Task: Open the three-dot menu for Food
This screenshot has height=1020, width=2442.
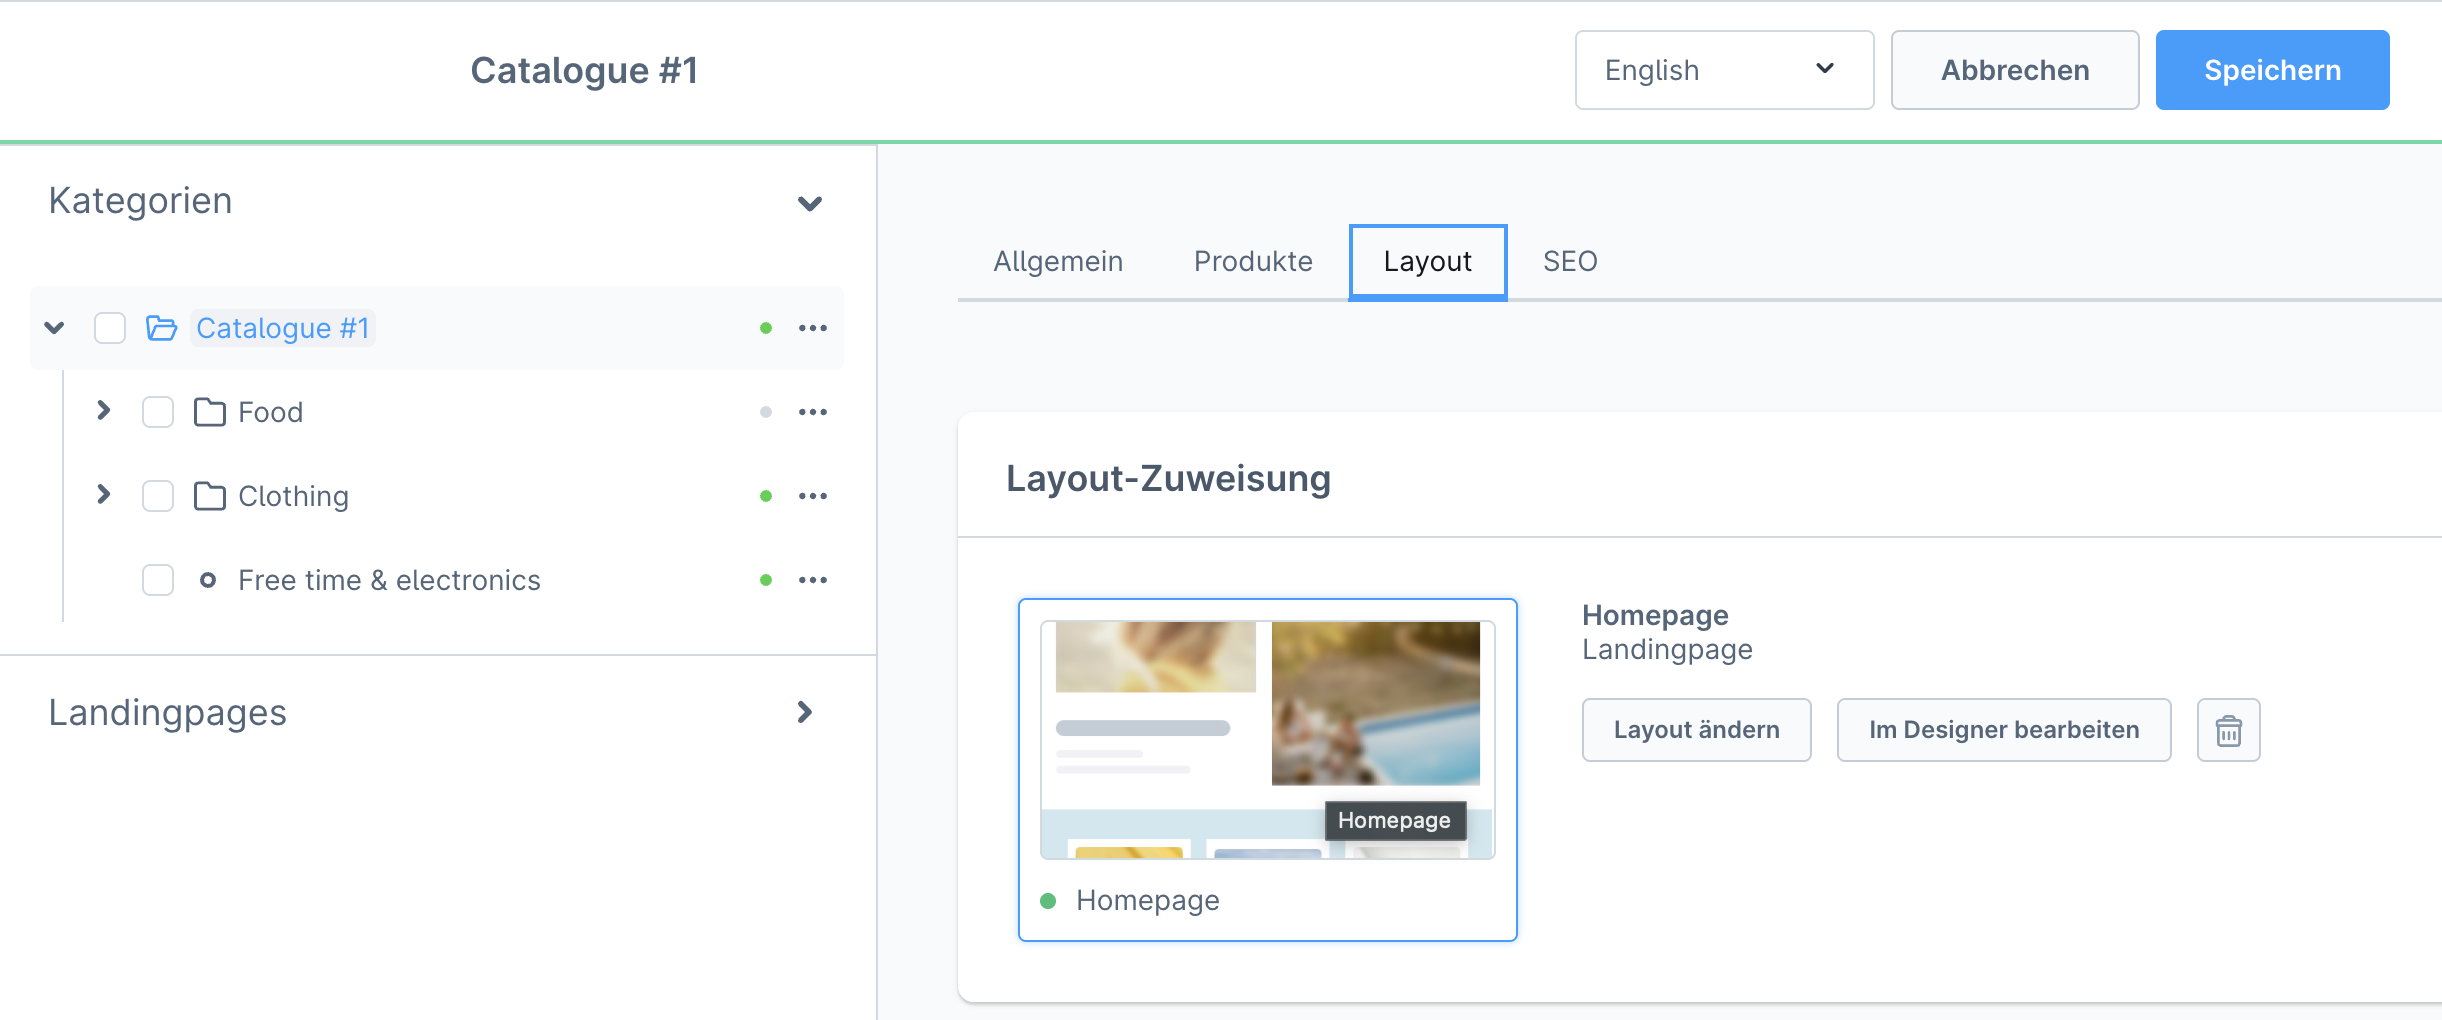Action: pyautogui.click(x=812, y=412)
